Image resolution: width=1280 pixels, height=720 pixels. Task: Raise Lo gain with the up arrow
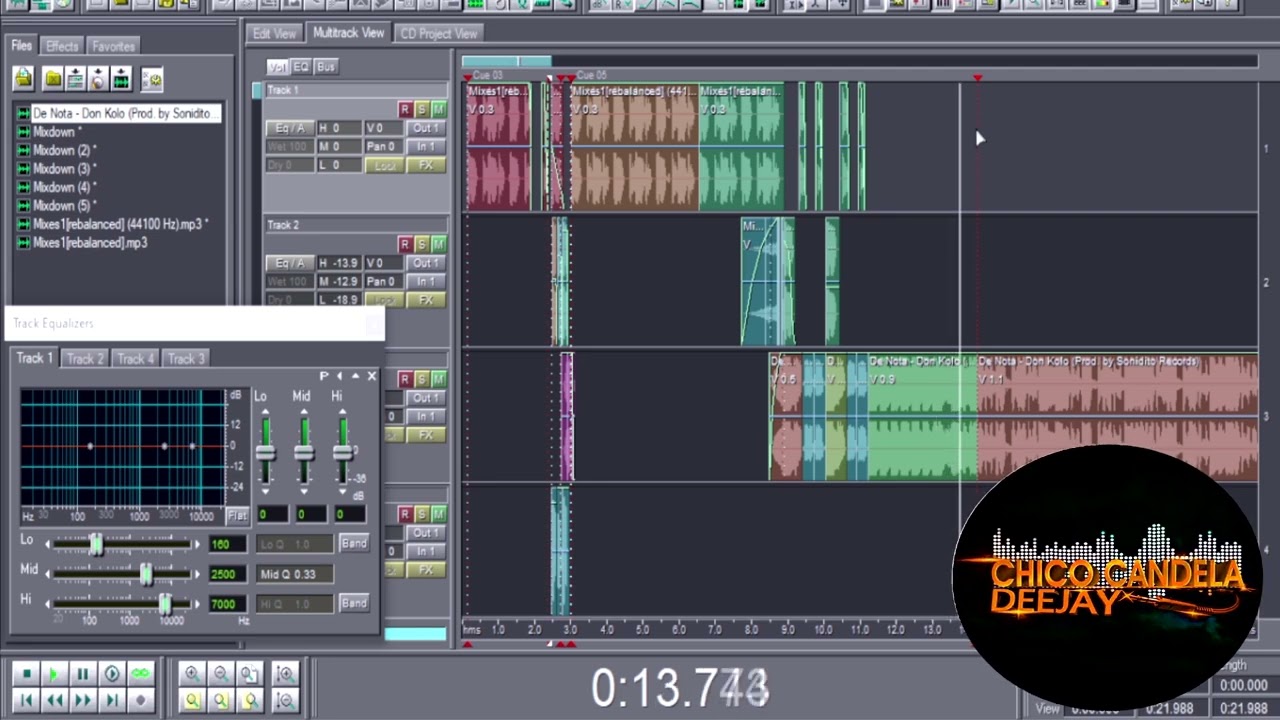[x=265, y=412]
